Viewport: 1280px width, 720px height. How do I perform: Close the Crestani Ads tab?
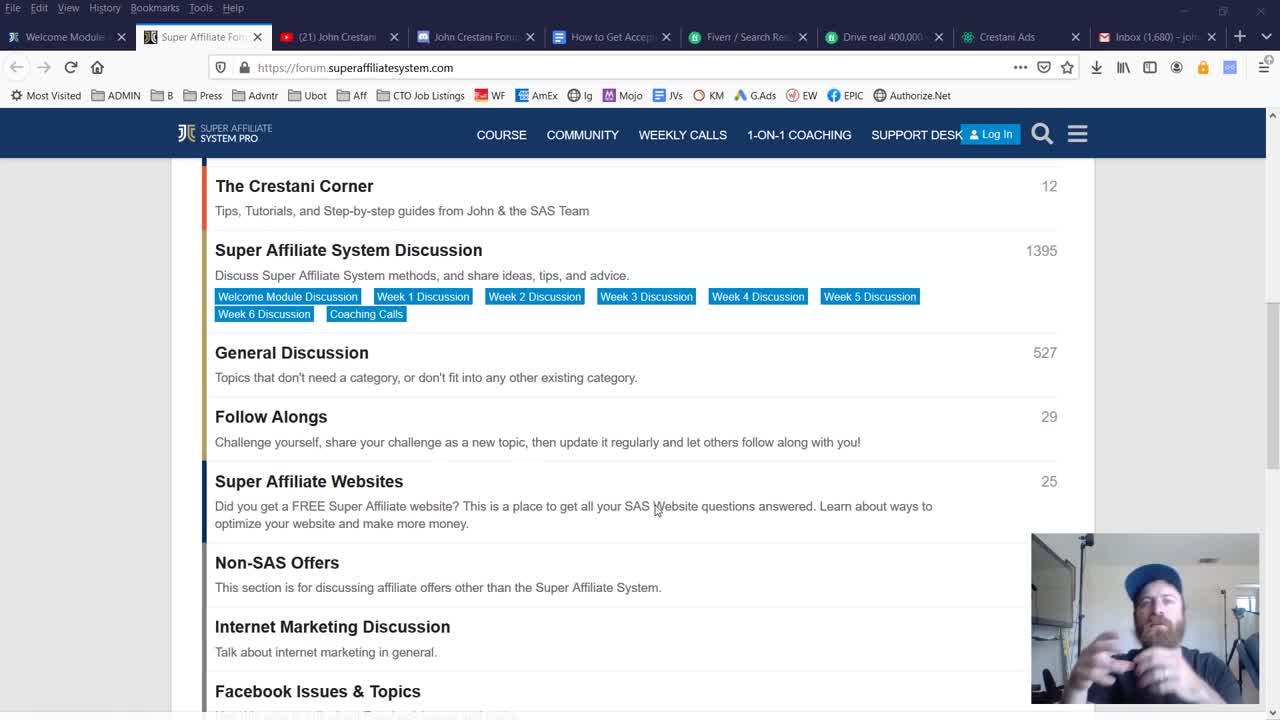[x=1075, y=37]
